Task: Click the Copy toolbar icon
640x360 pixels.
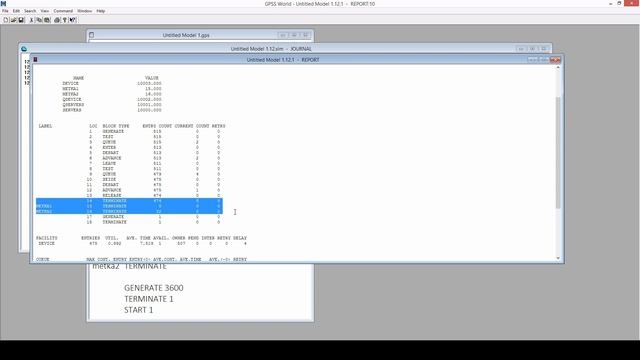Action: 39,20
